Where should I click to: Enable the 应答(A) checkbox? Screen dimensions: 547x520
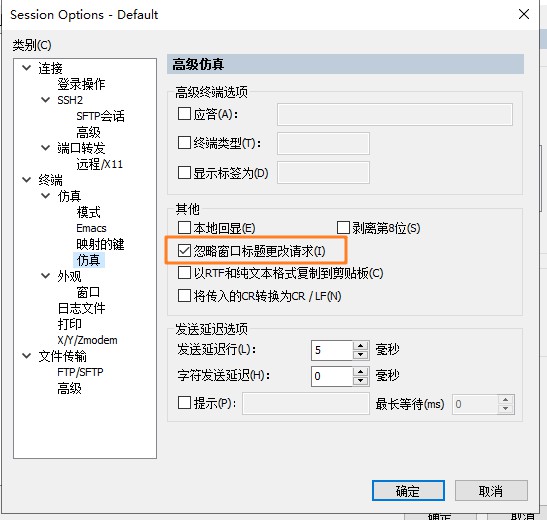[x=184, y=114]
